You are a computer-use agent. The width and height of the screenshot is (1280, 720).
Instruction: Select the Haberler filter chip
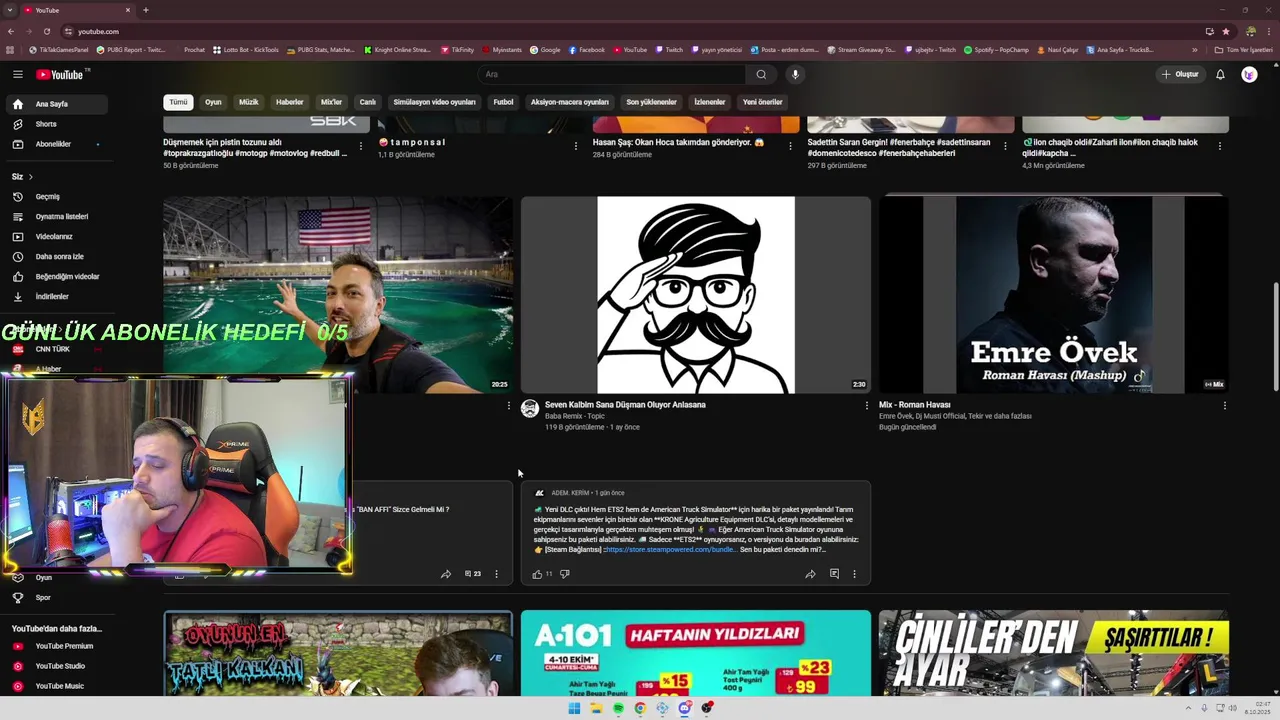point(290,102)
